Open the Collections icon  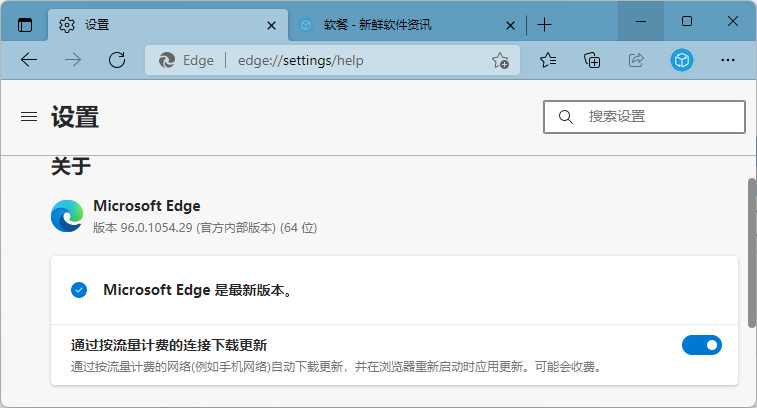(x=592, y=60)
